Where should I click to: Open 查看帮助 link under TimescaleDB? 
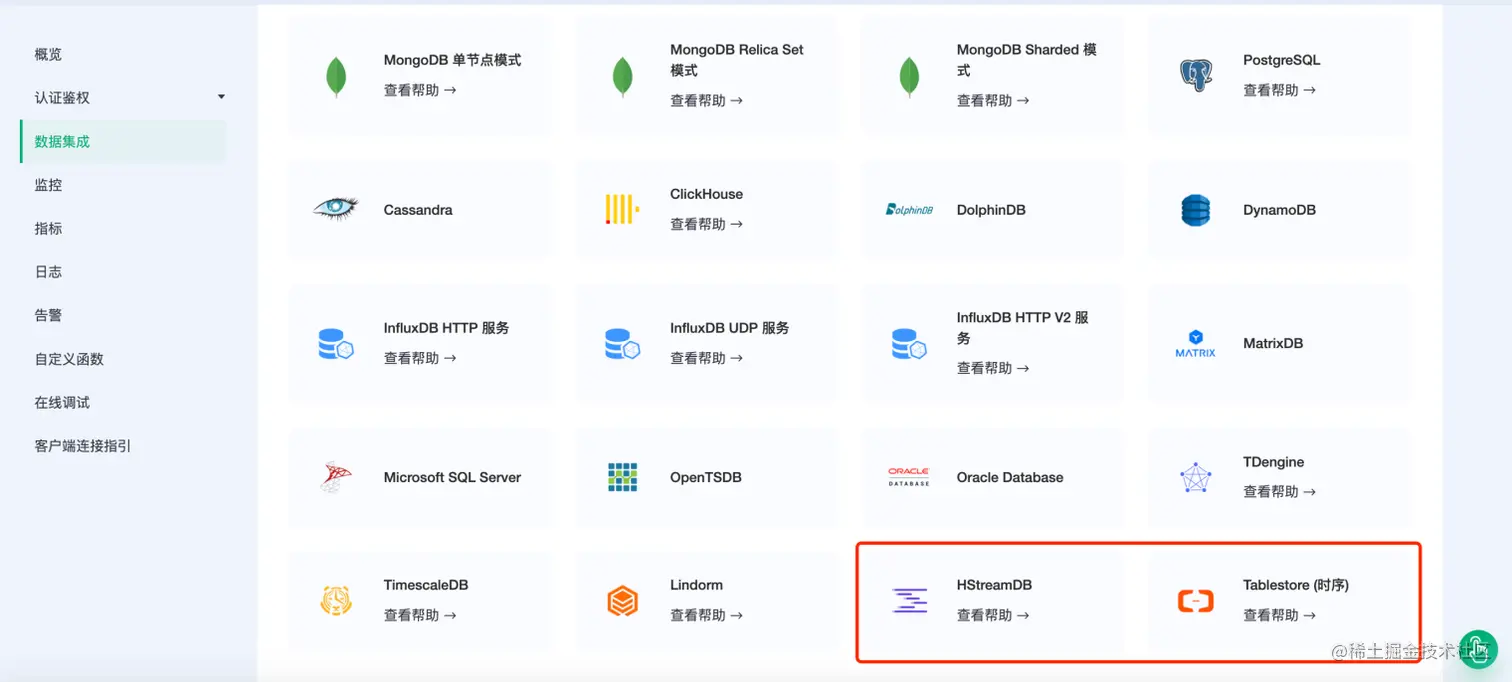pos(420,615)
